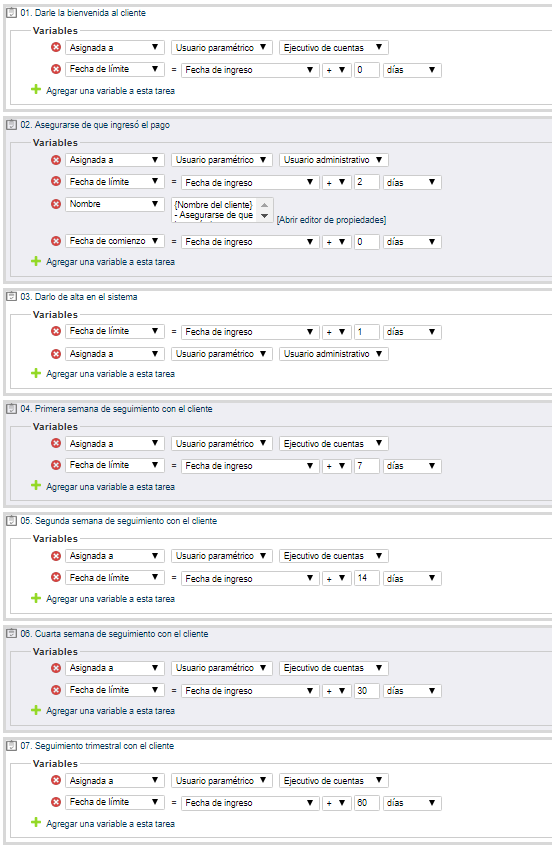Delete the Nombre variable in task 02
The width and height of the screenshot is (552, 847).
56,204
